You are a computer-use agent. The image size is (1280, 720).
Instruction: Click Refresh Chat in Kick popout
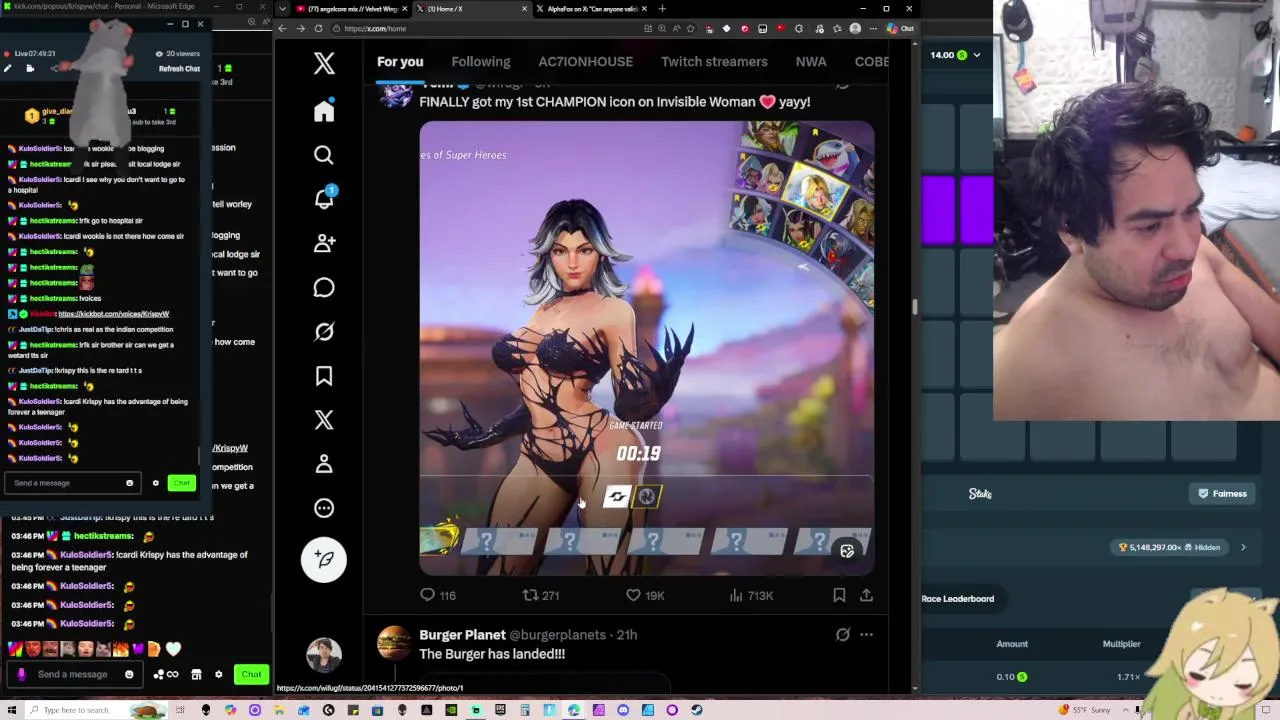pos(179,69)
